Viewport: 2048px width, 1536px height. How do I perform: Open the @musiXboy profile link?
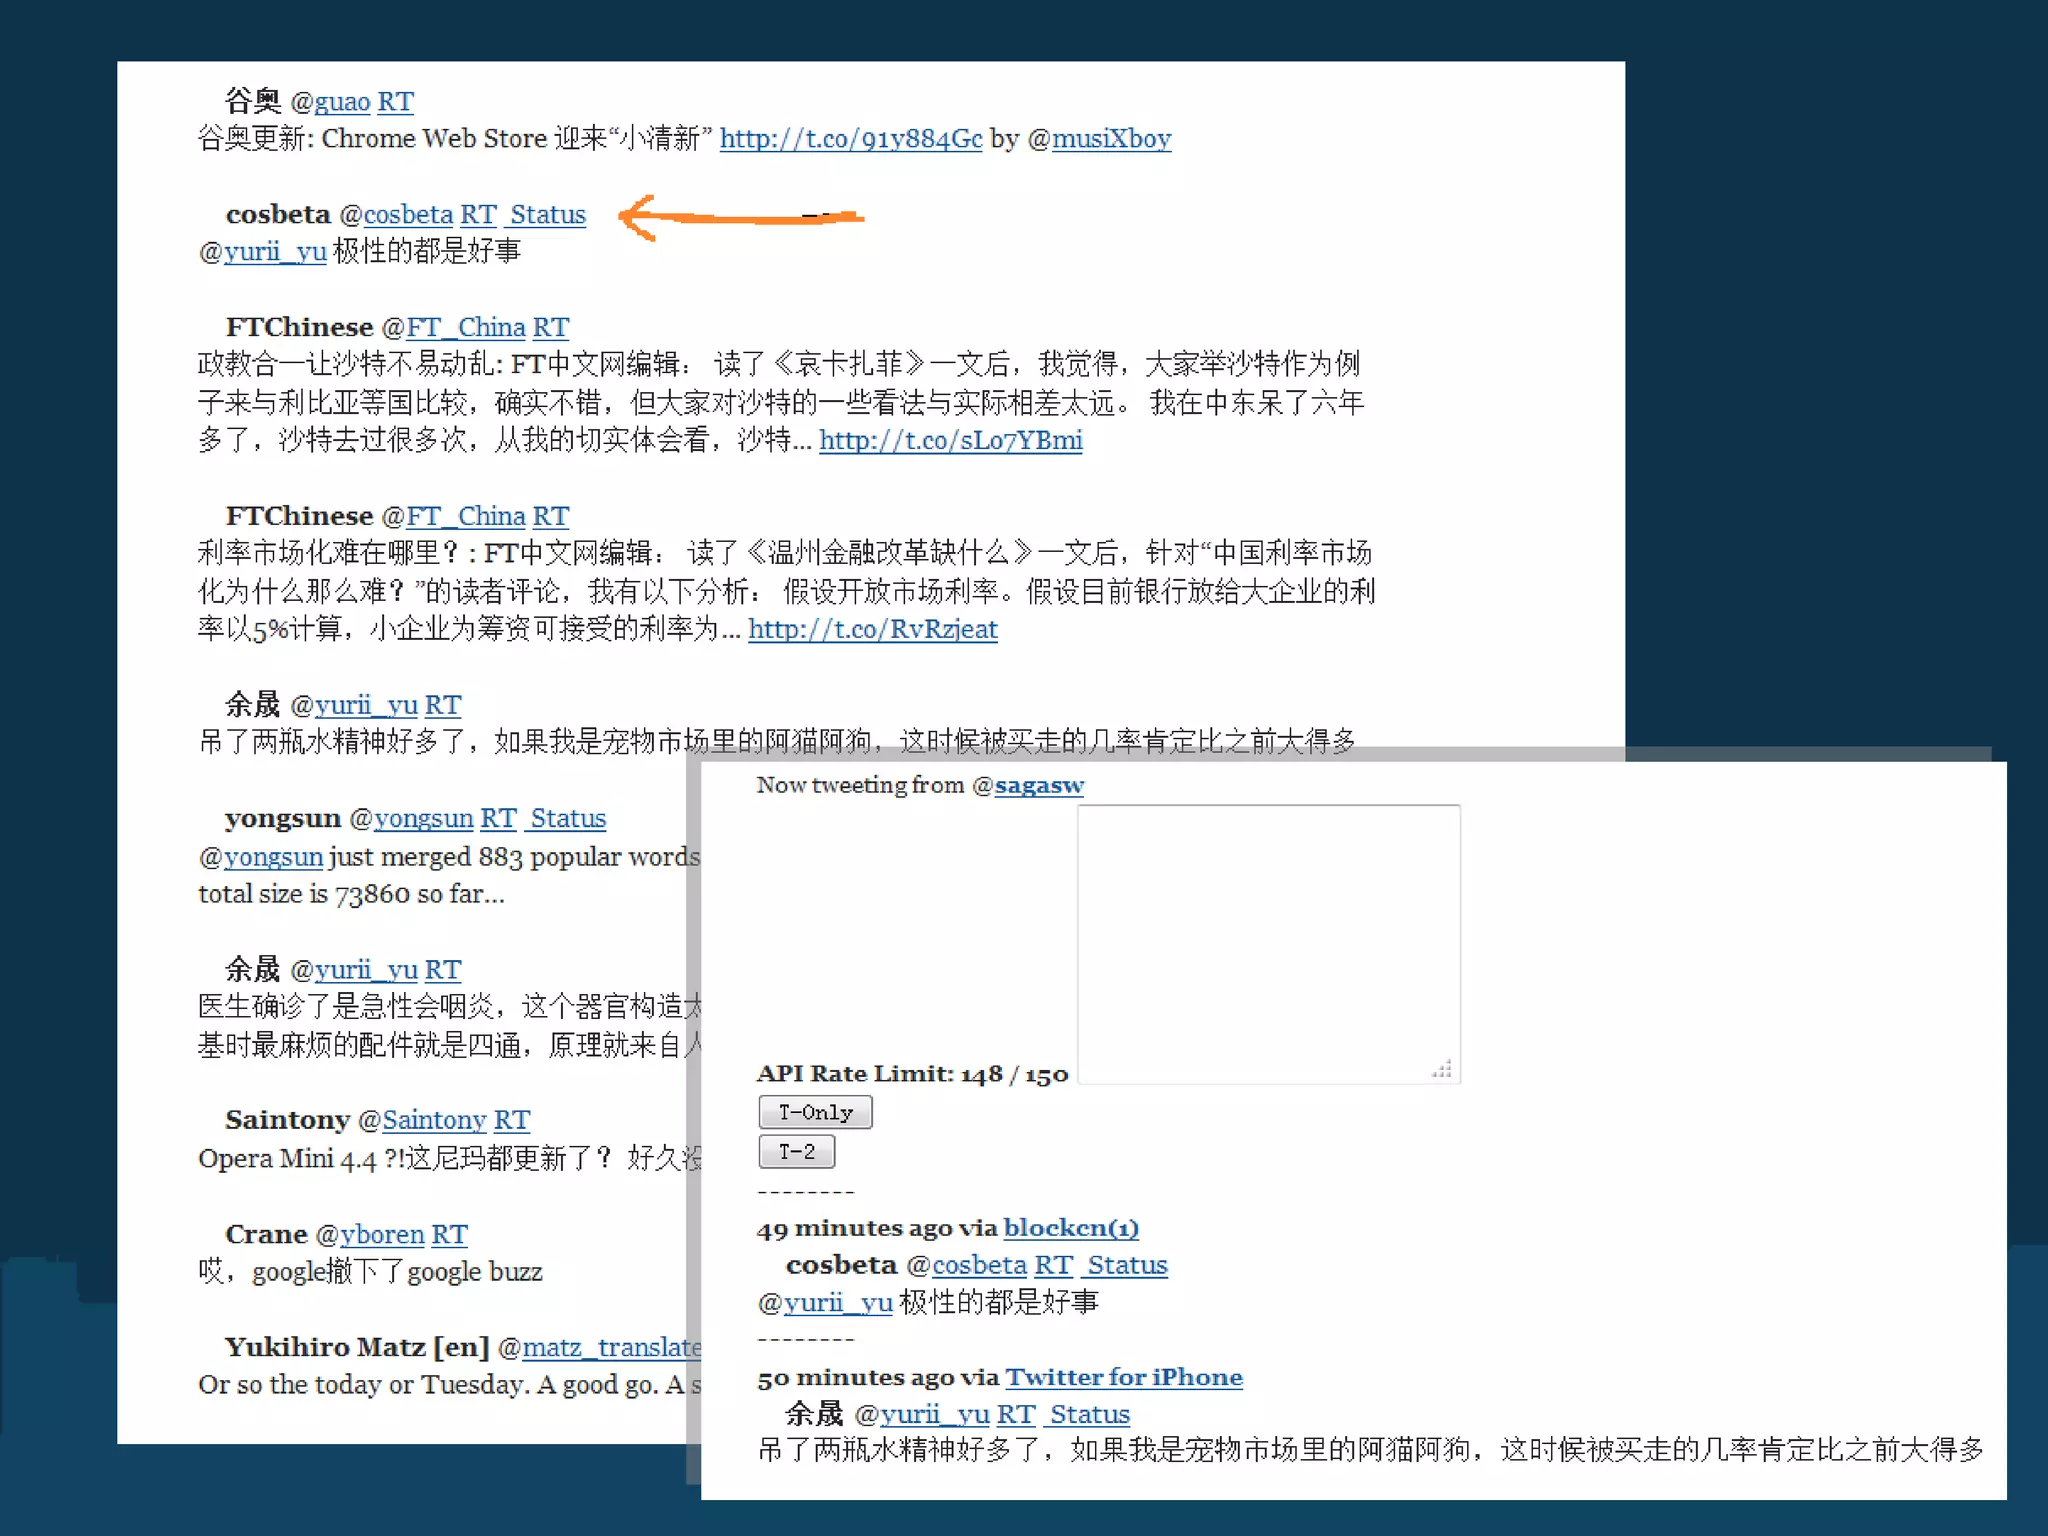1111,138
